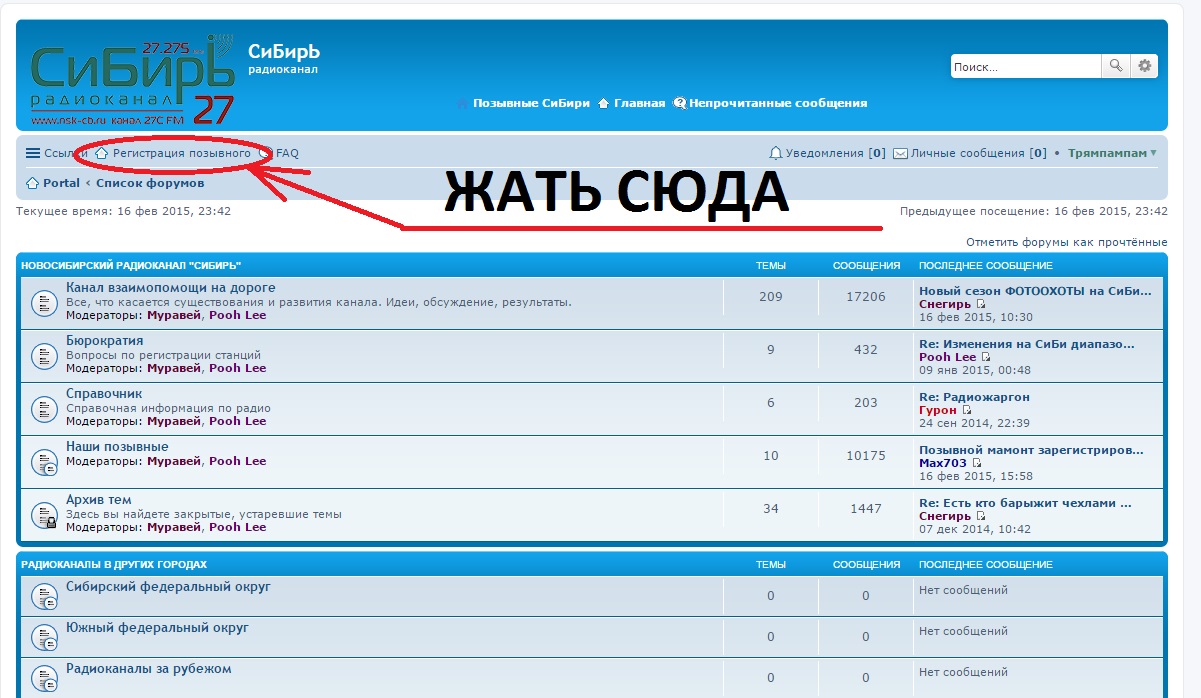The image size is (1201, 698).
Task: Go to Непрочитанные сообщения
Action: 777,103
